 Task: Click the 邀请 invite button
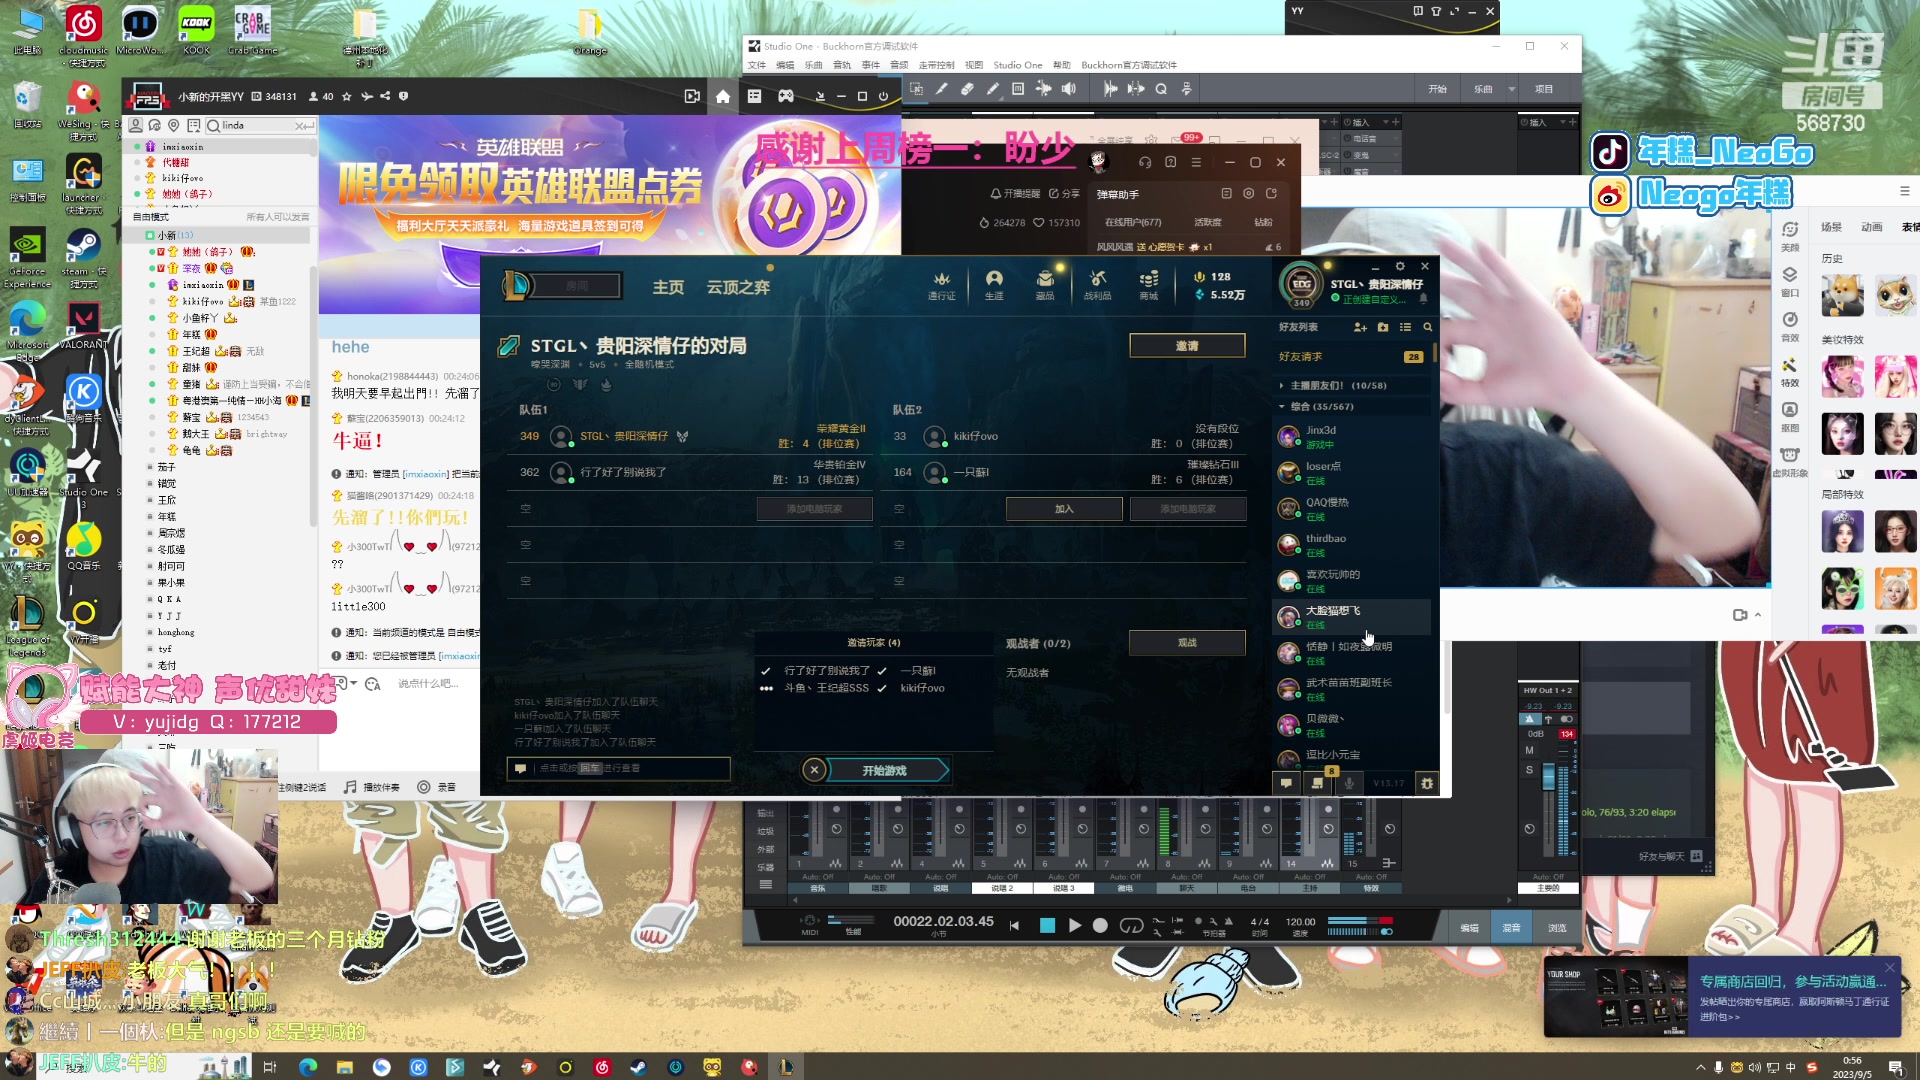pyautogui.click(x=1187, y=345)
